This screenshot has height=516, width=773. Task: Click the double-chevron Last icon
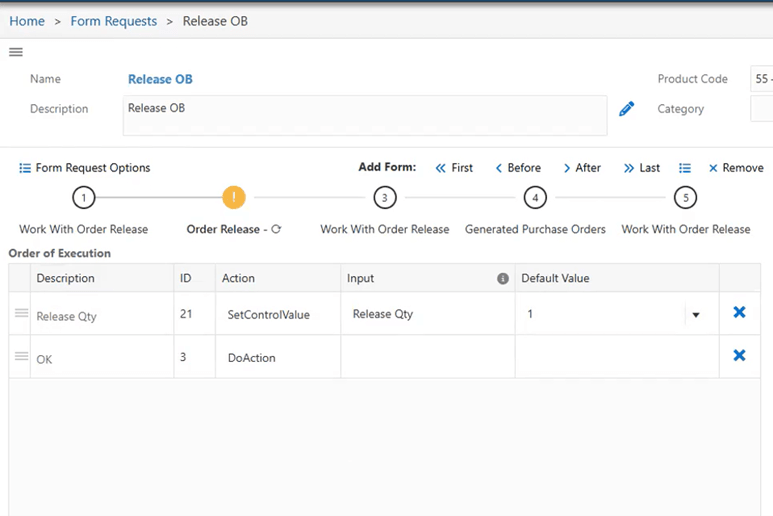629,168
